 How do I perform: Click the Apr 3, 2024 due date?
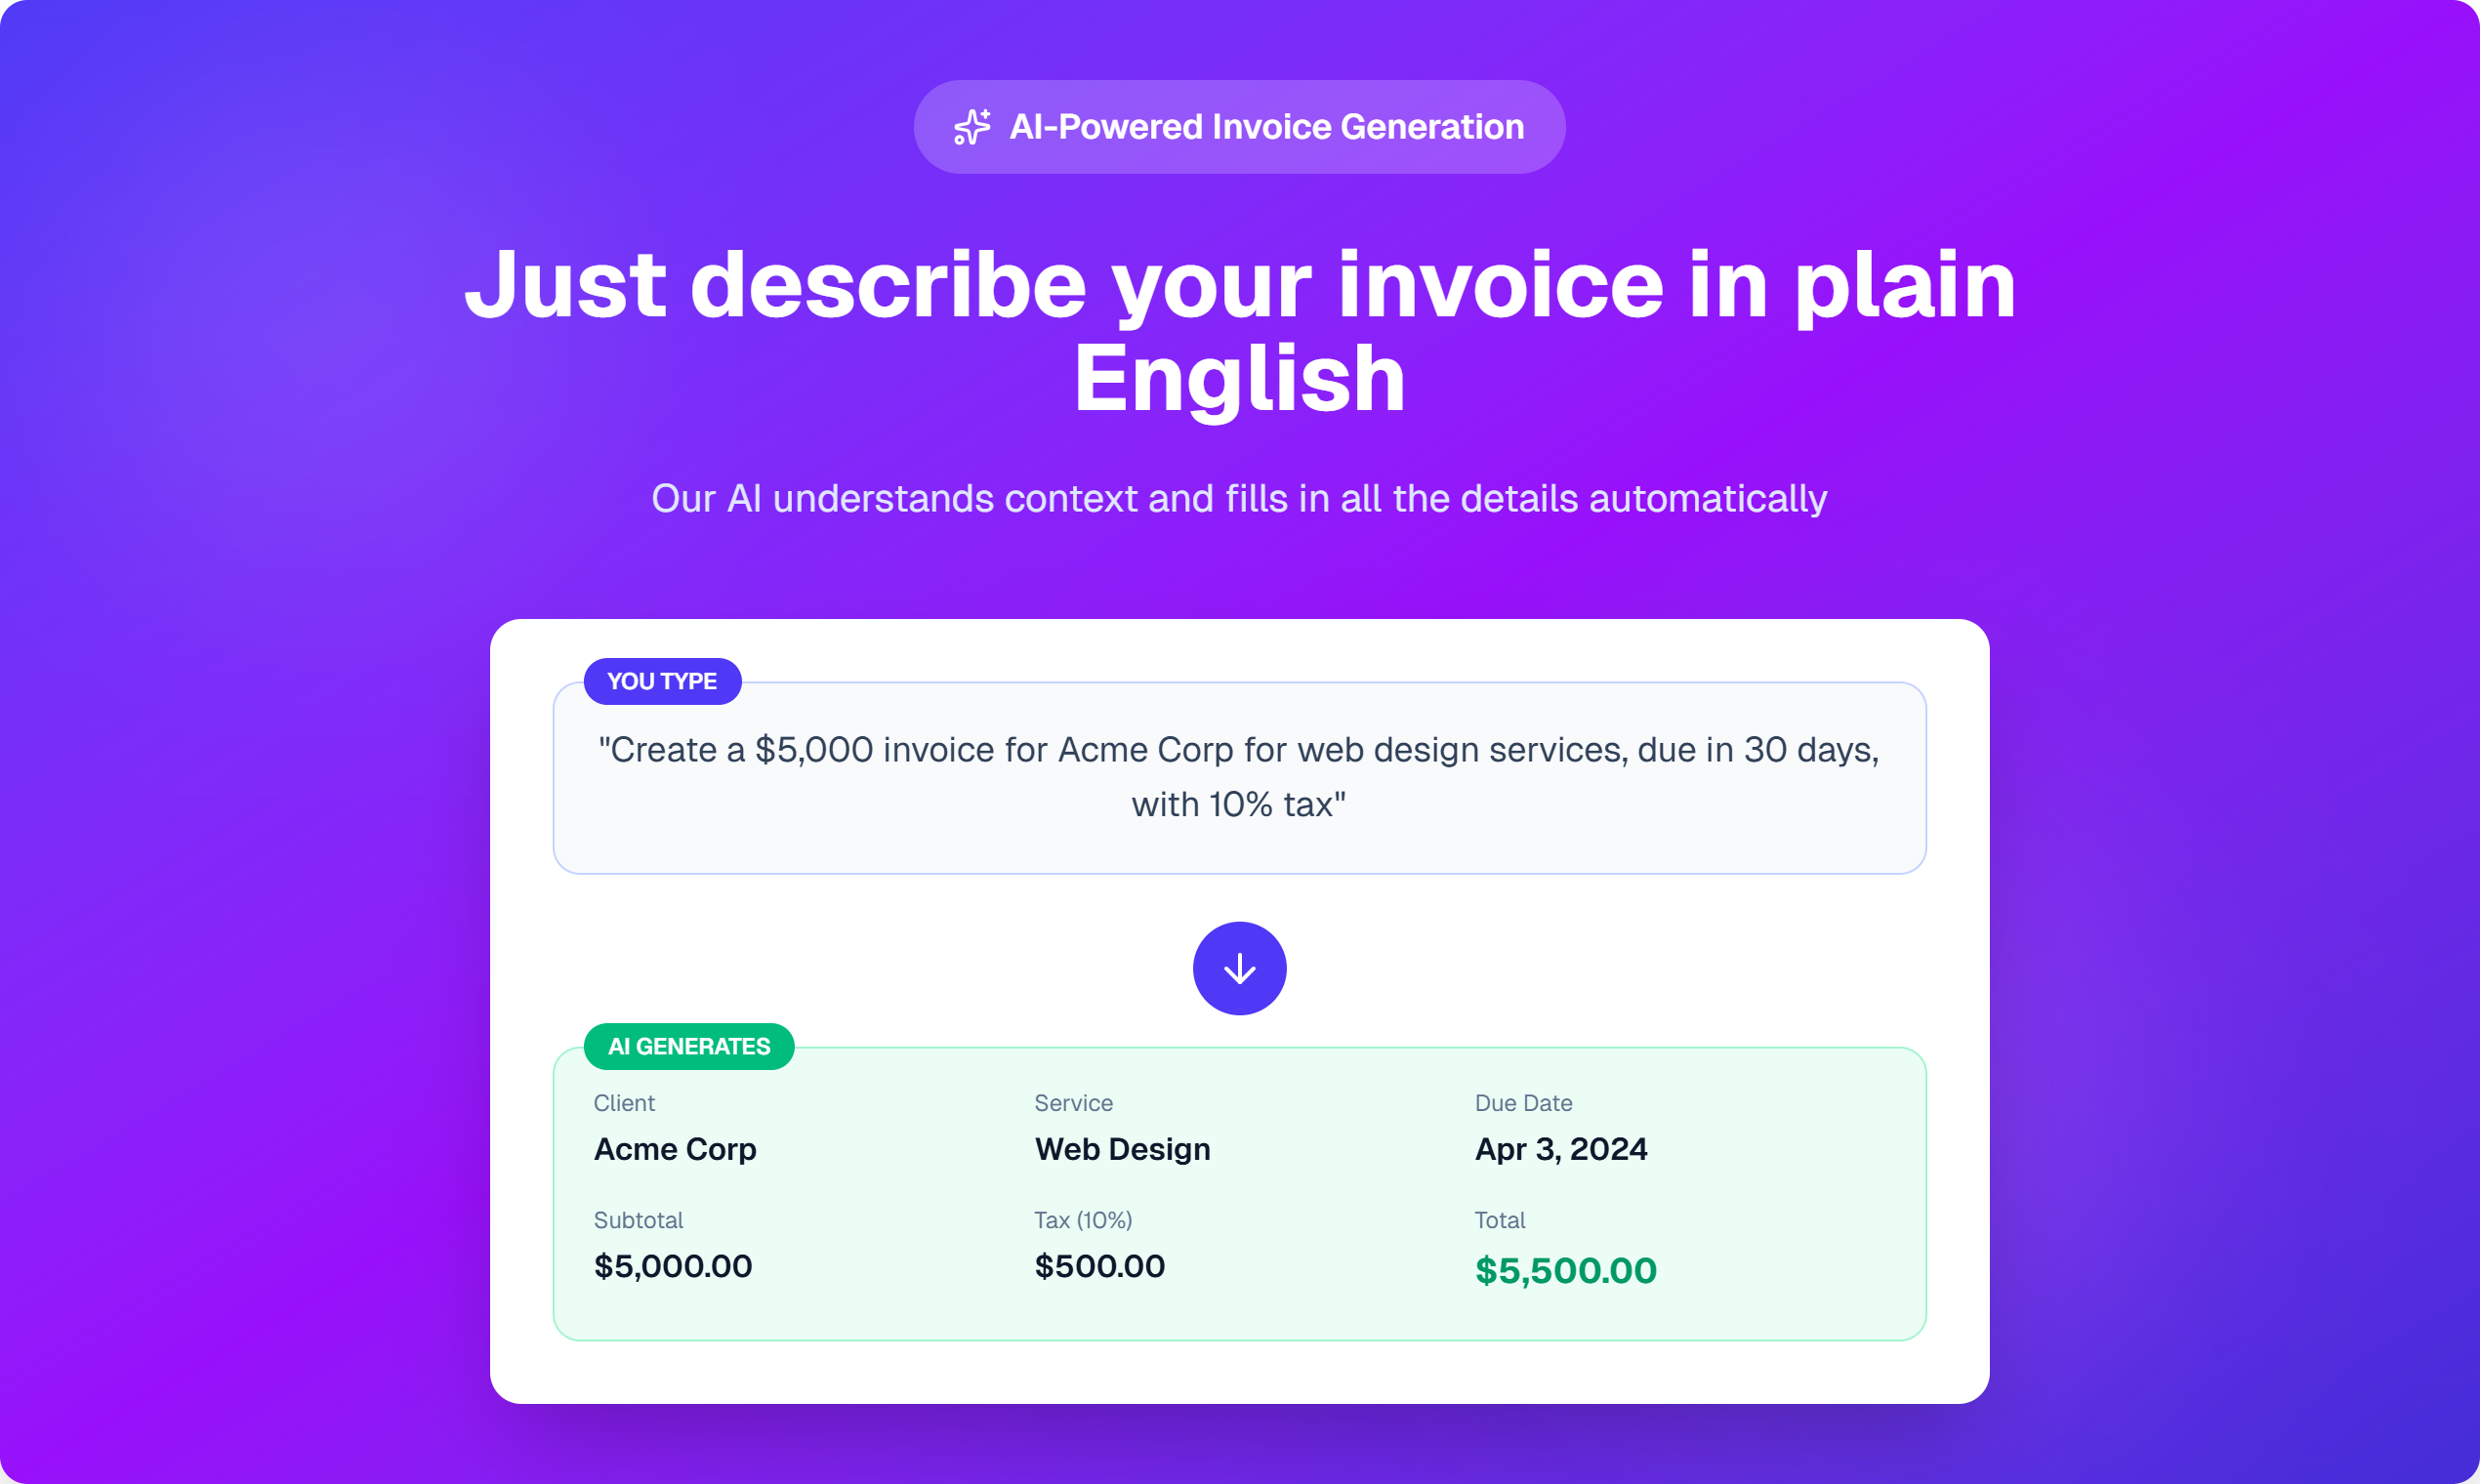(1561, 1149)
